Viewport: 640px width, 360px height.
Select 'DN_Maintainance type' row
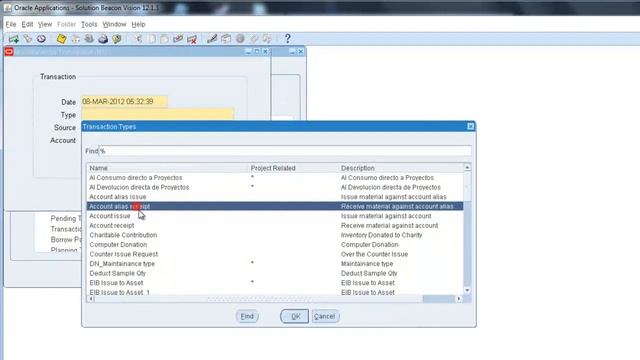pos(275,264)
